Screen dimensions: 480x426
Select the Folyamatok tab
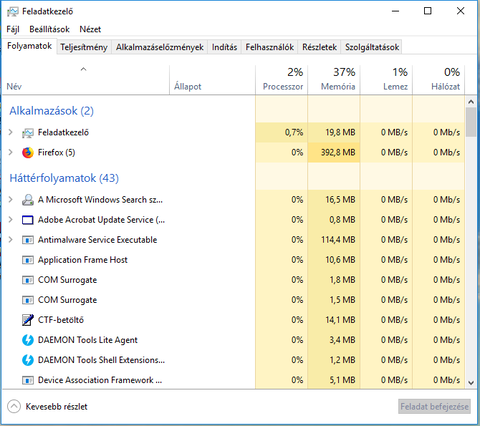29,46
